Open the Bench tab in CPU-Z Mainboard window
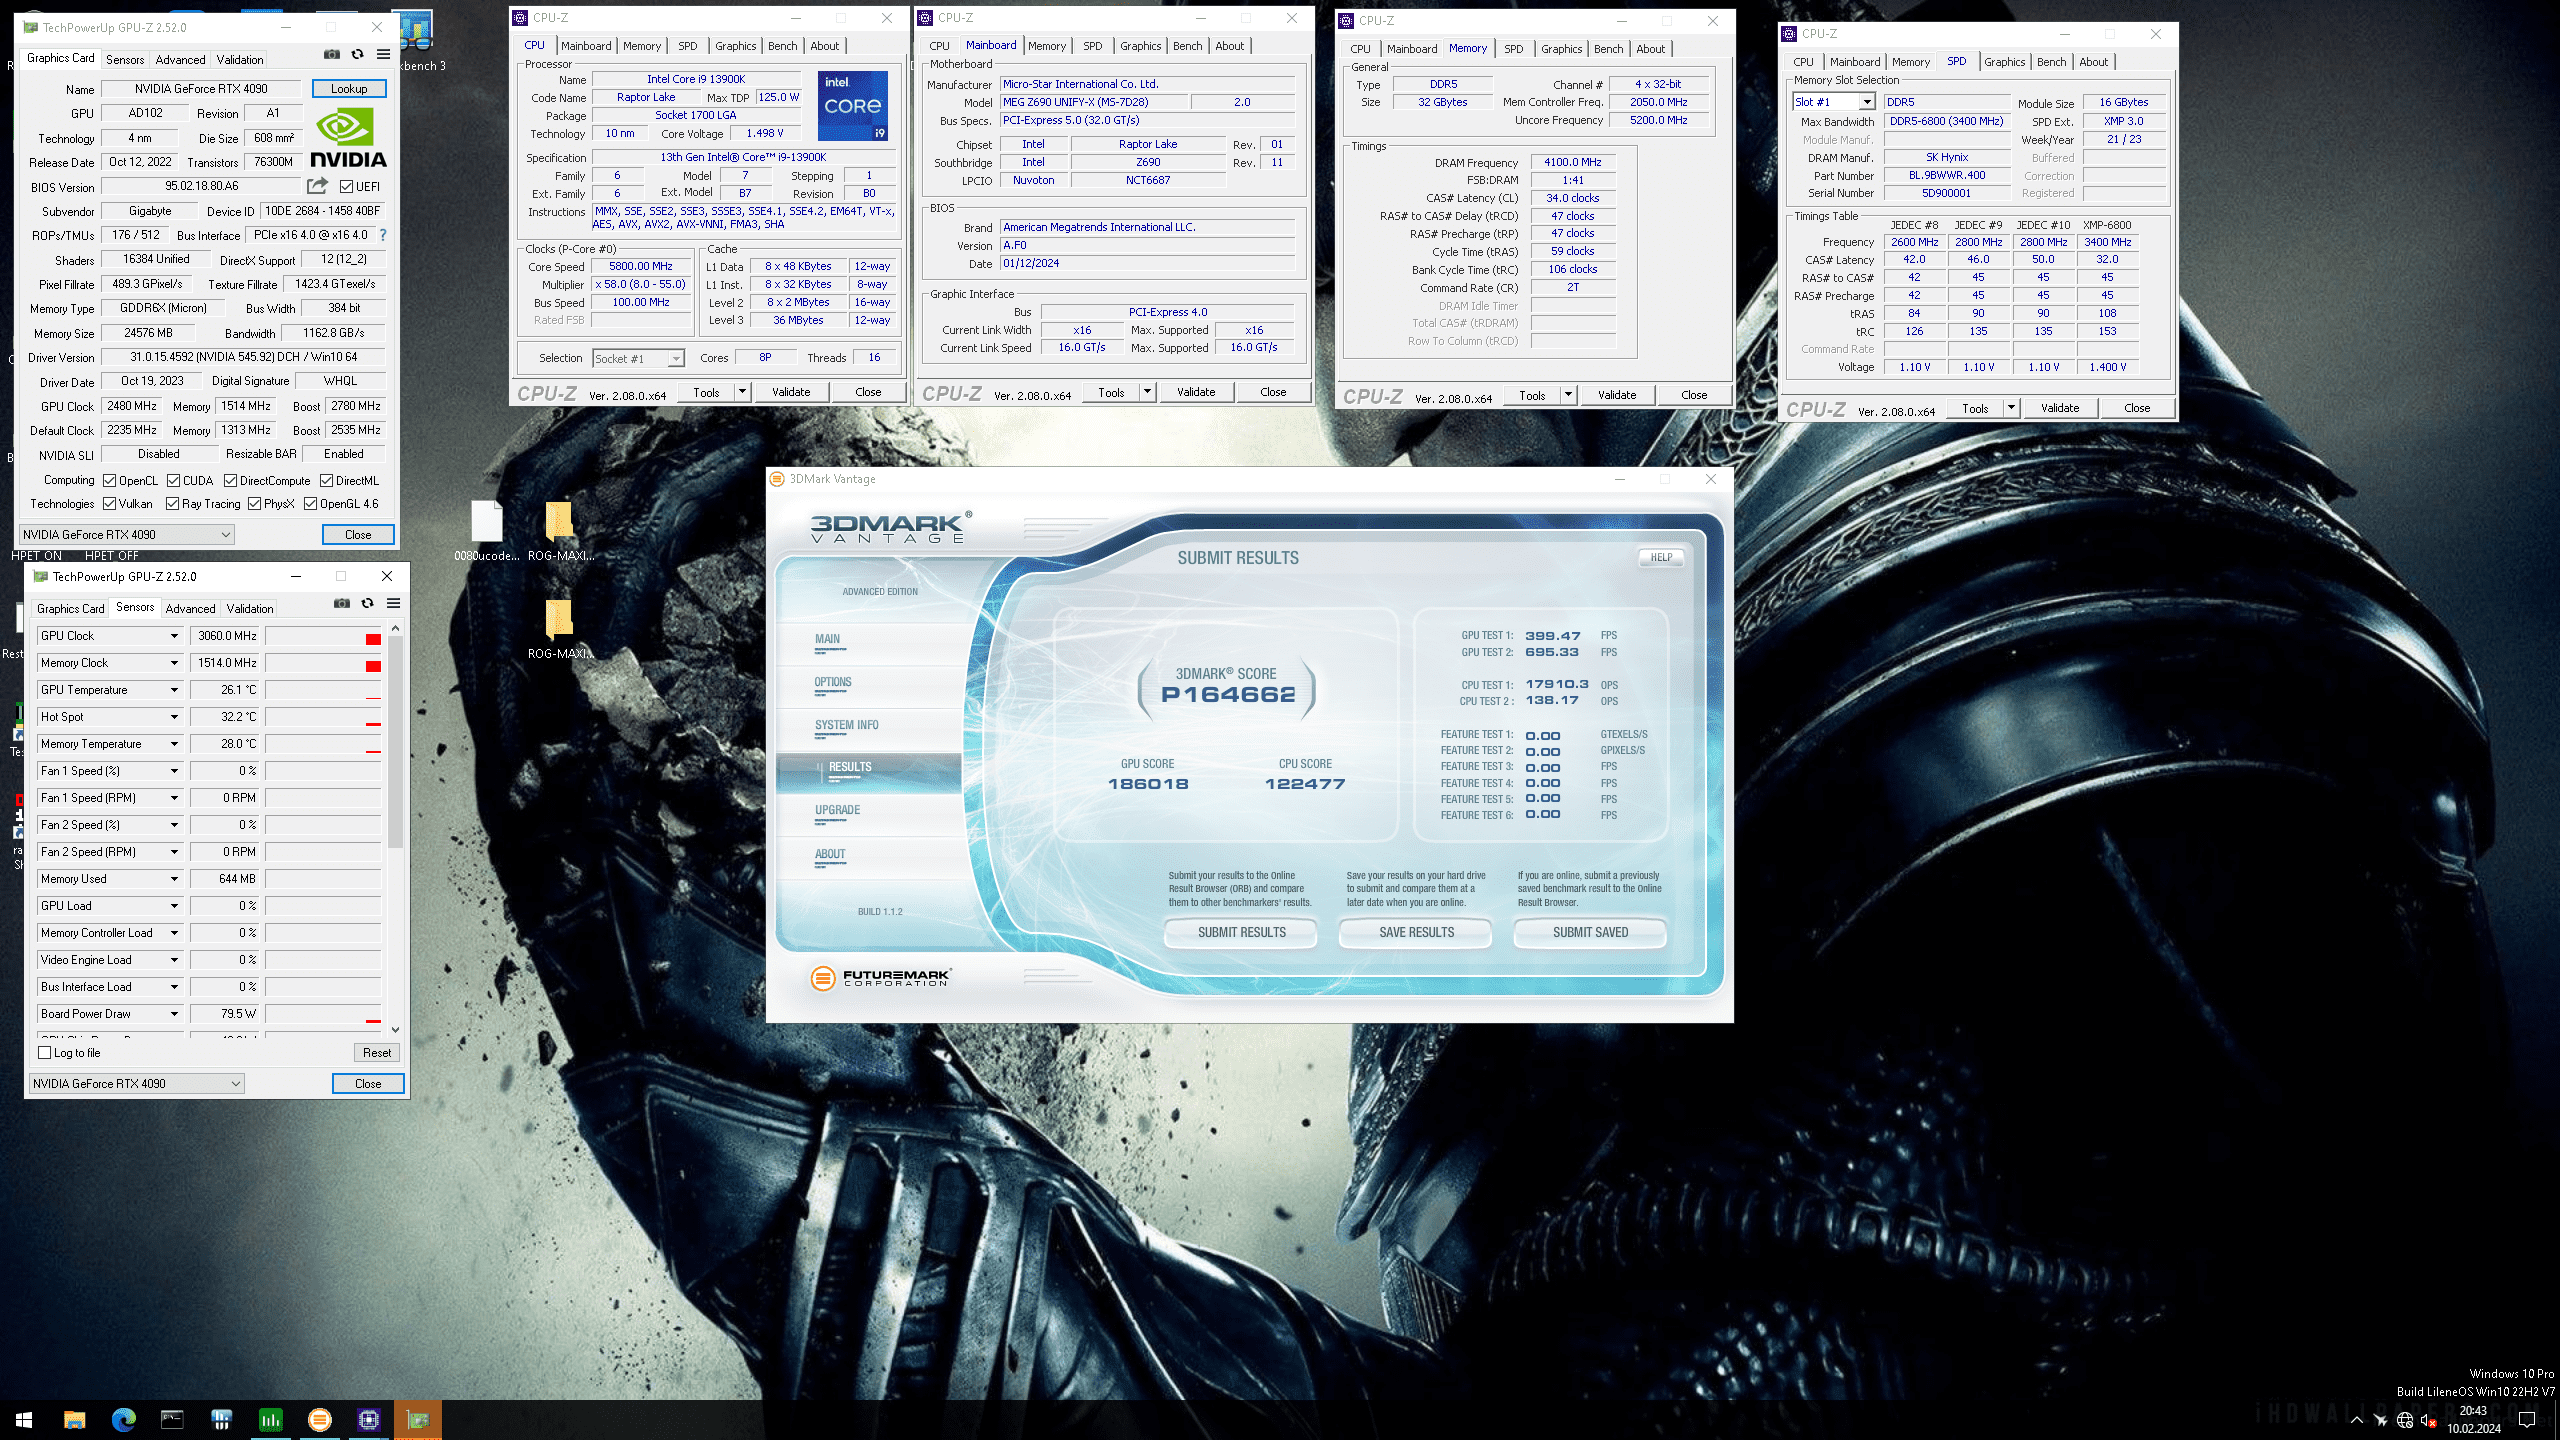The width and height of the screenshot is (2560, 1440). tap(1187, 46)
